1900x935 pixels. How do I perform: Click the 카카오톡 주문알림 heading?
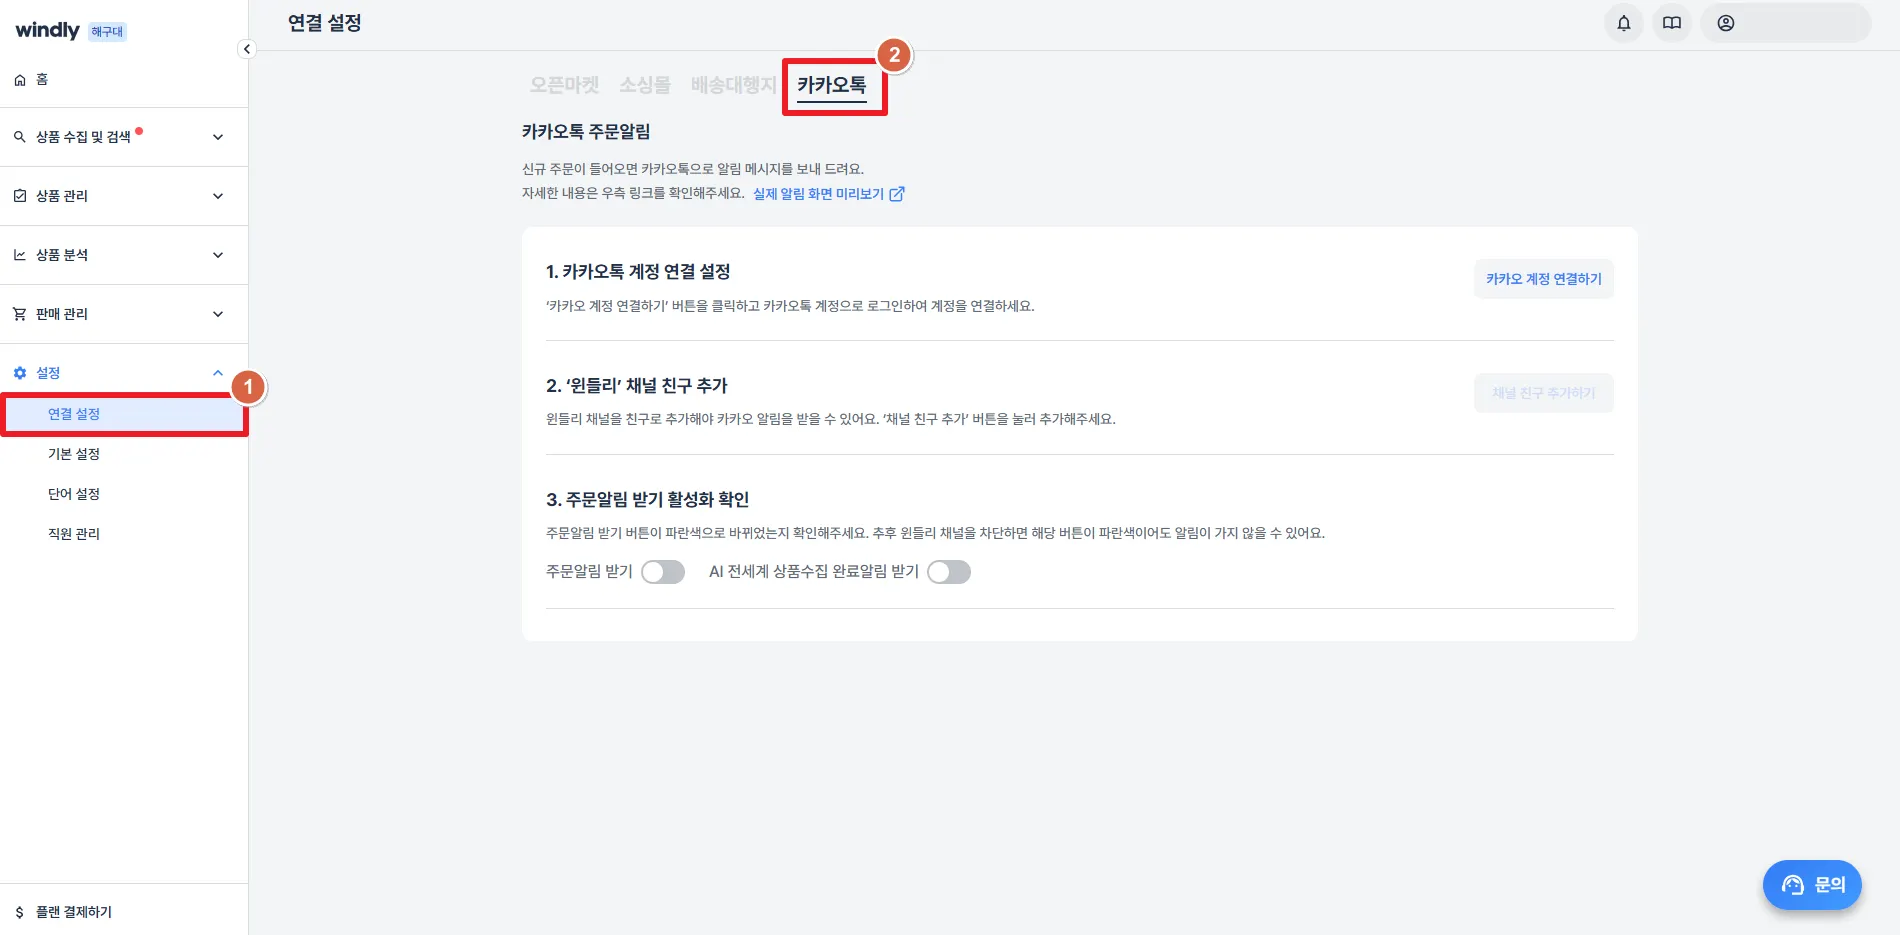coord(586,131)
